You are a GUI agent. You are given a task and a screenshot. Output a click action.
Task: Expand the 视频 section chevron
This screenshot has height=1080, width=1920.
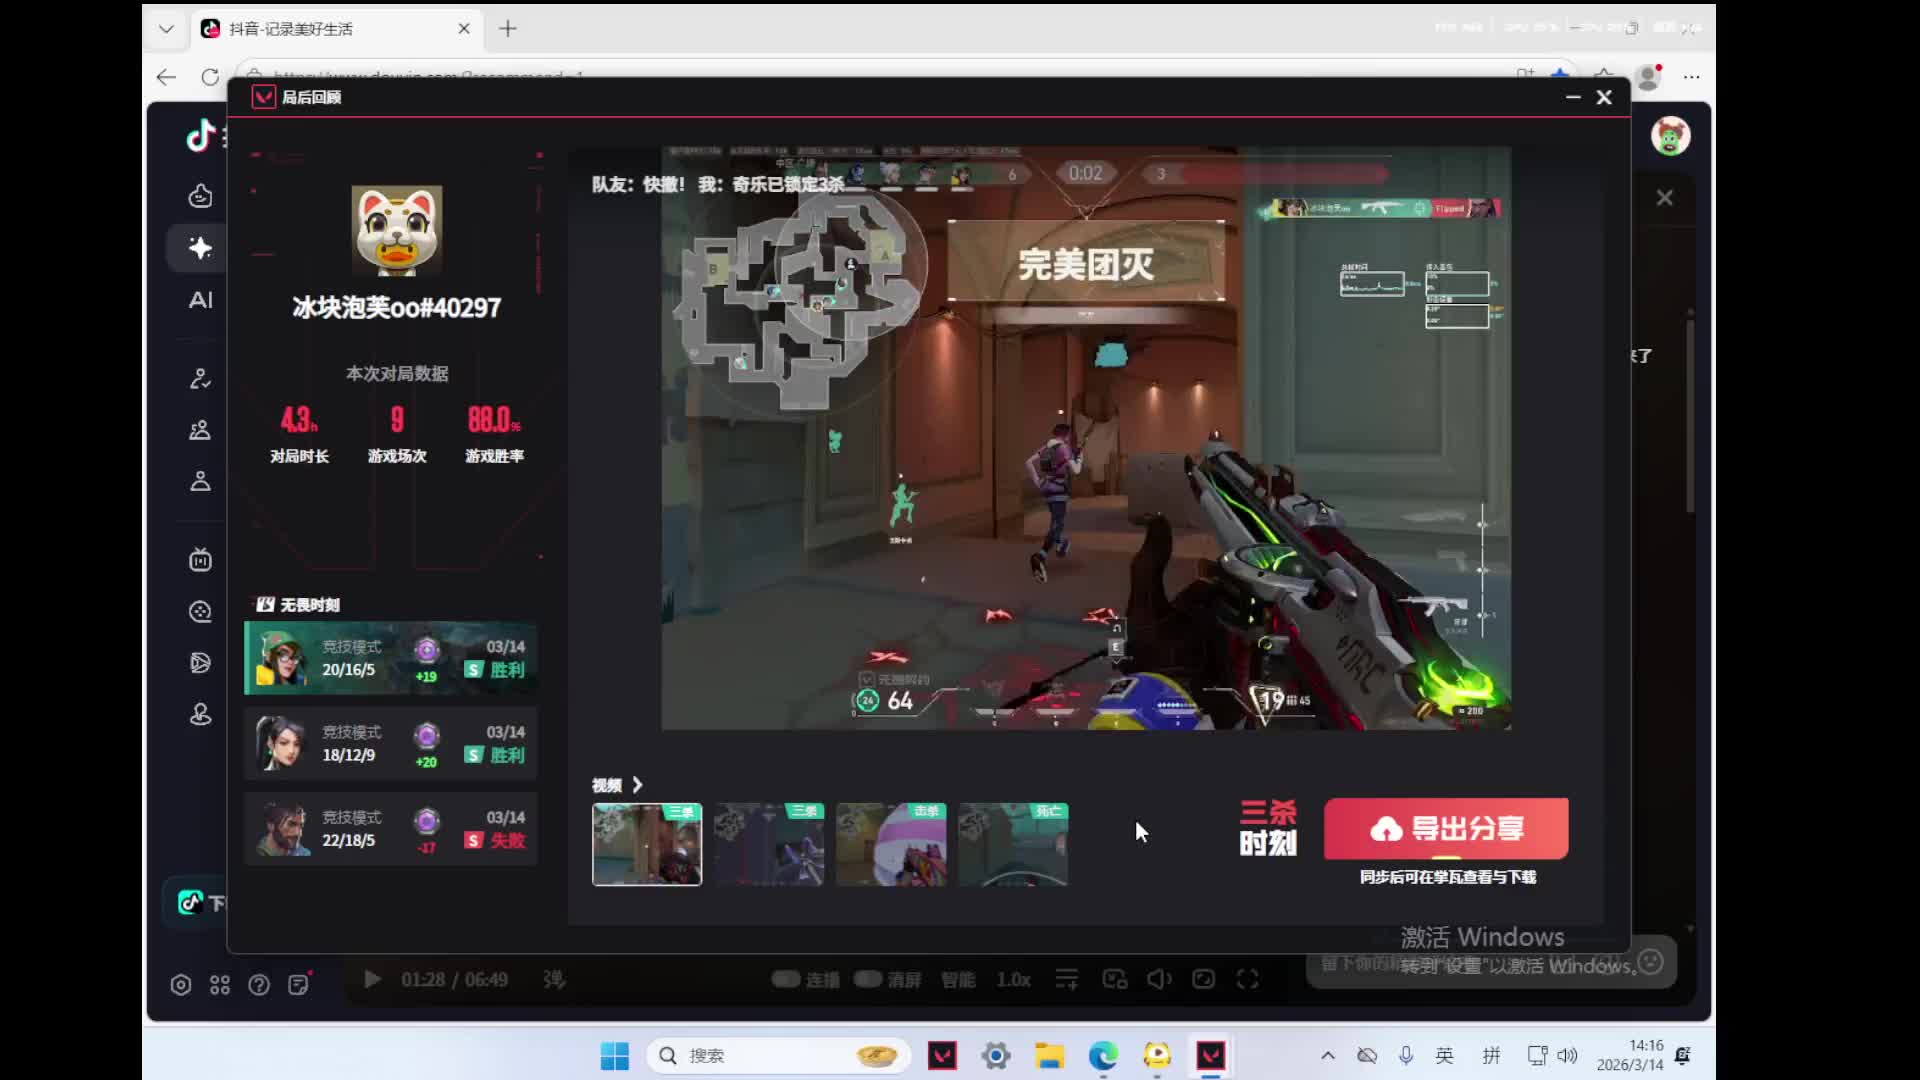(637, 785)
